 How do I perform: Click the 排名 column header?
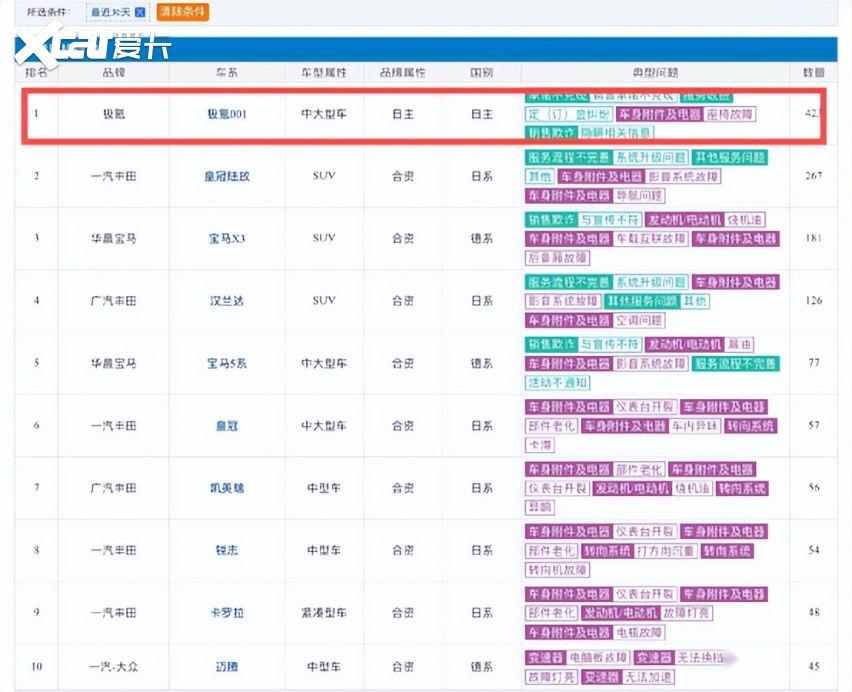pyautogui.click(x=36, y=72)
